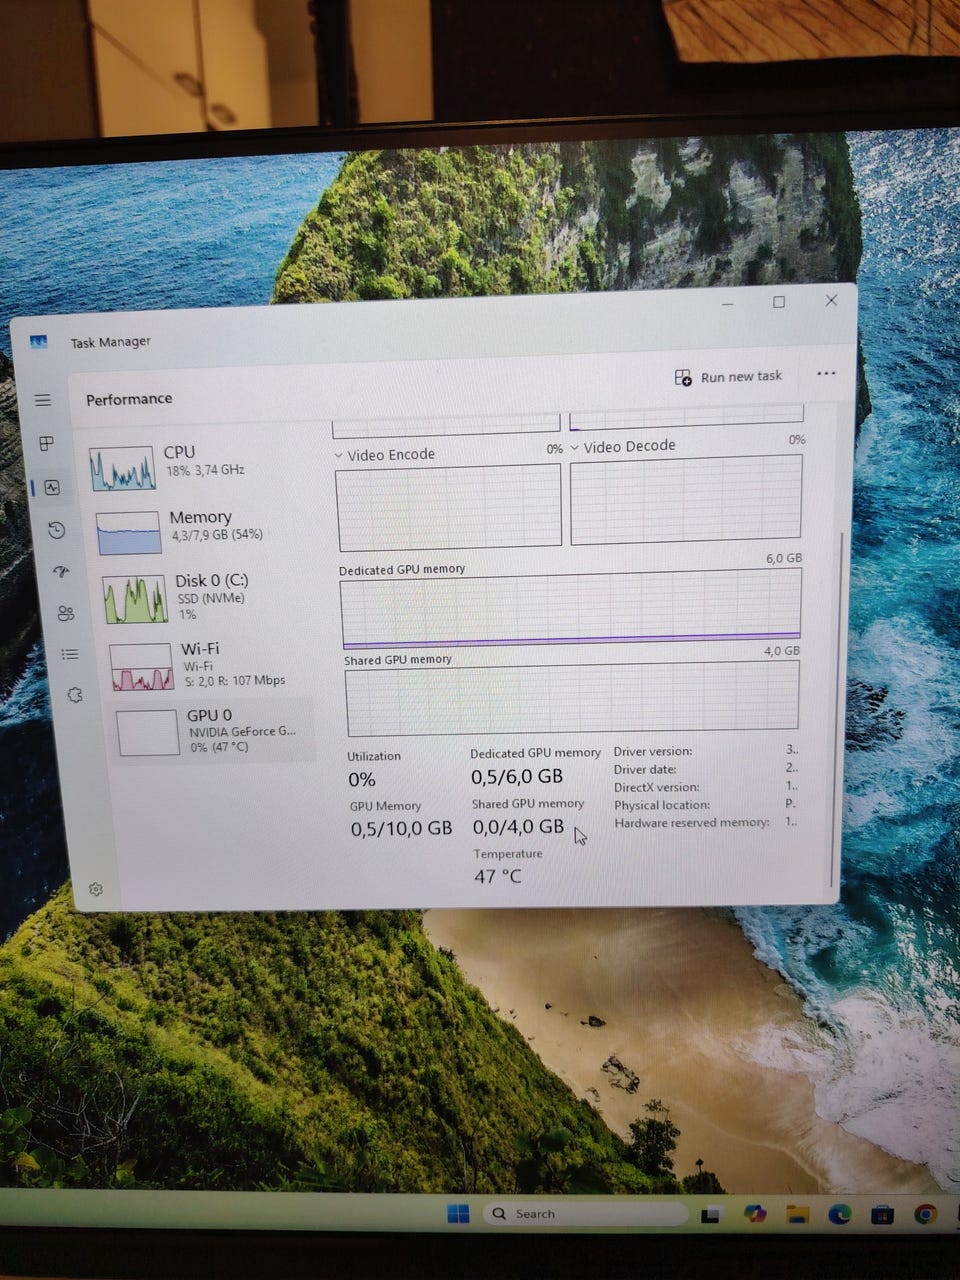Select the Memory usage thumbnail graph
Screen dimensions: 960x1280
click(129, 532)
